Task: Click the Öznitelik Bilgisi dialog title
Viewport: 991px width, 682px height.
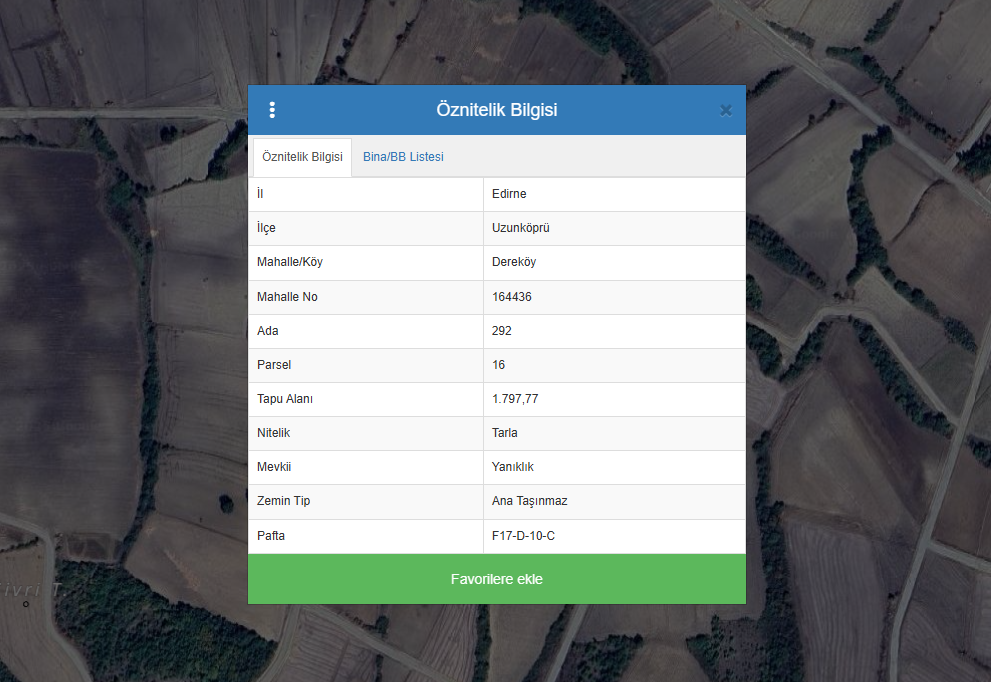Action: [497, 110]
